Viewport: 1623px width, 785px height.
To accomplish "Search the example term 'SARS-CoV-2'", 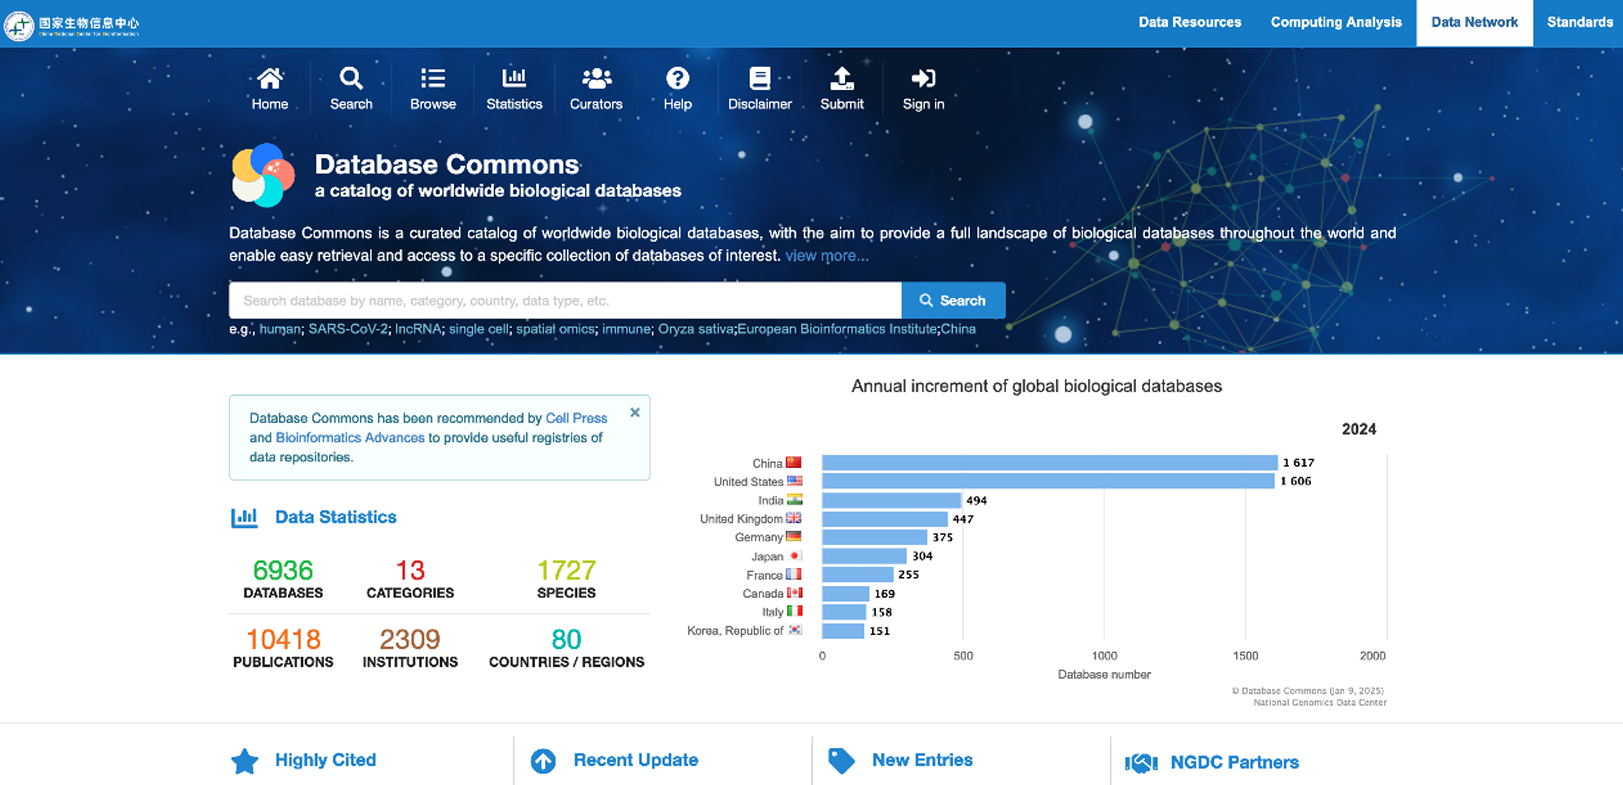I will [348, 329].
